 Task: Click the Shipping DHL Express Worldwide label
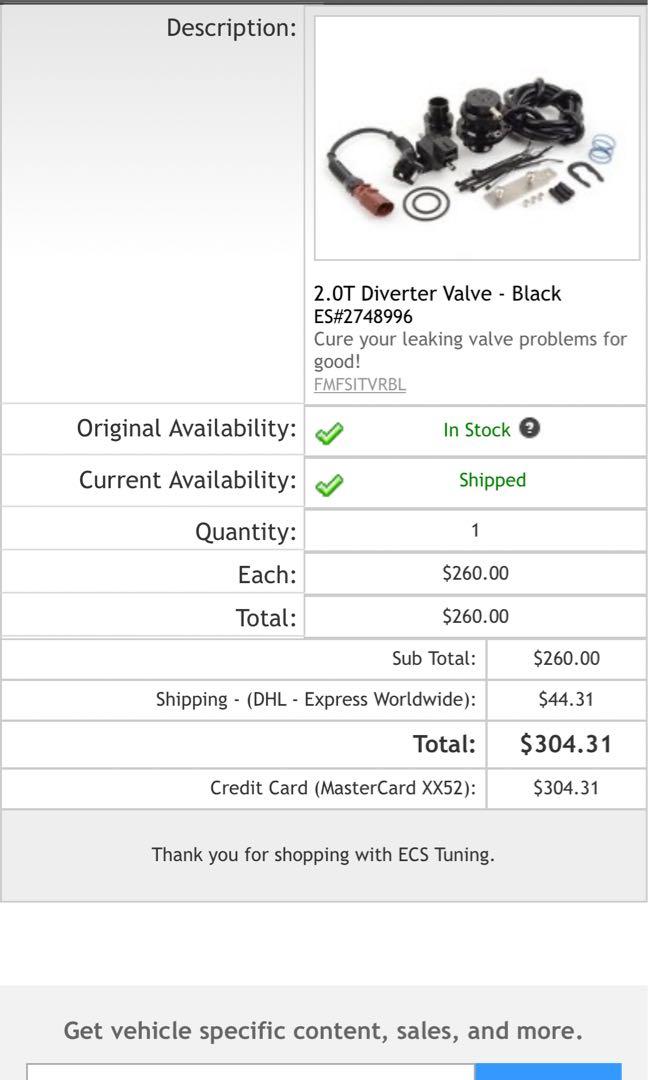pyautogui.click(x=316, y=700)
